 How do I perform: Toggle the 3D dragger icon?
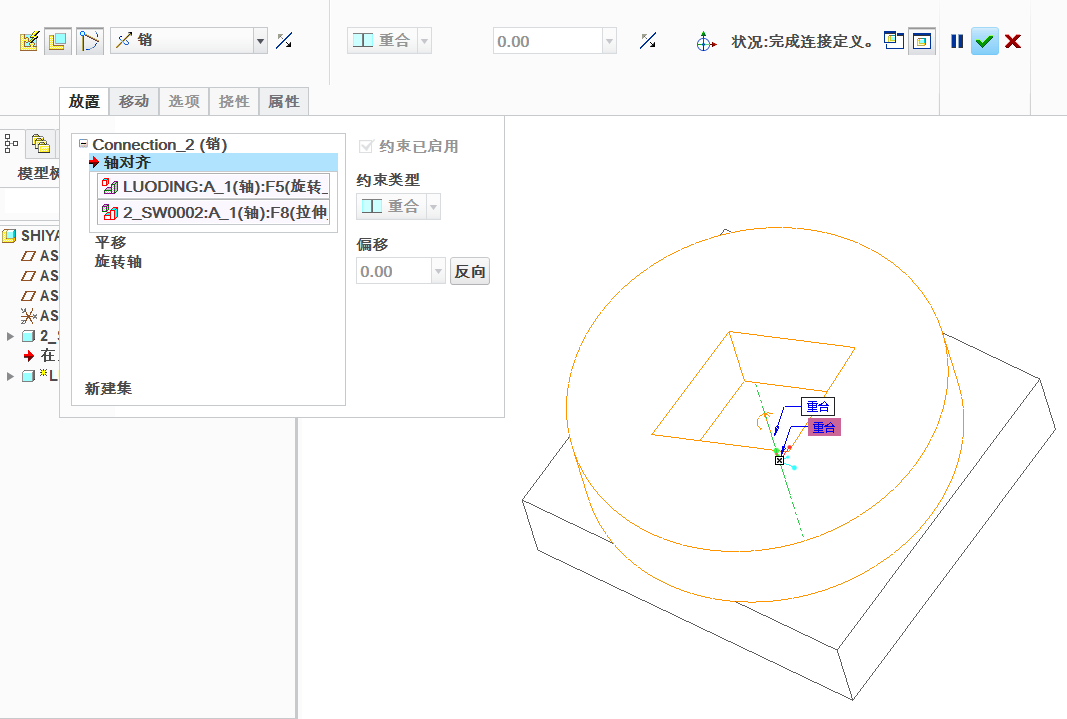pos(706,41)
